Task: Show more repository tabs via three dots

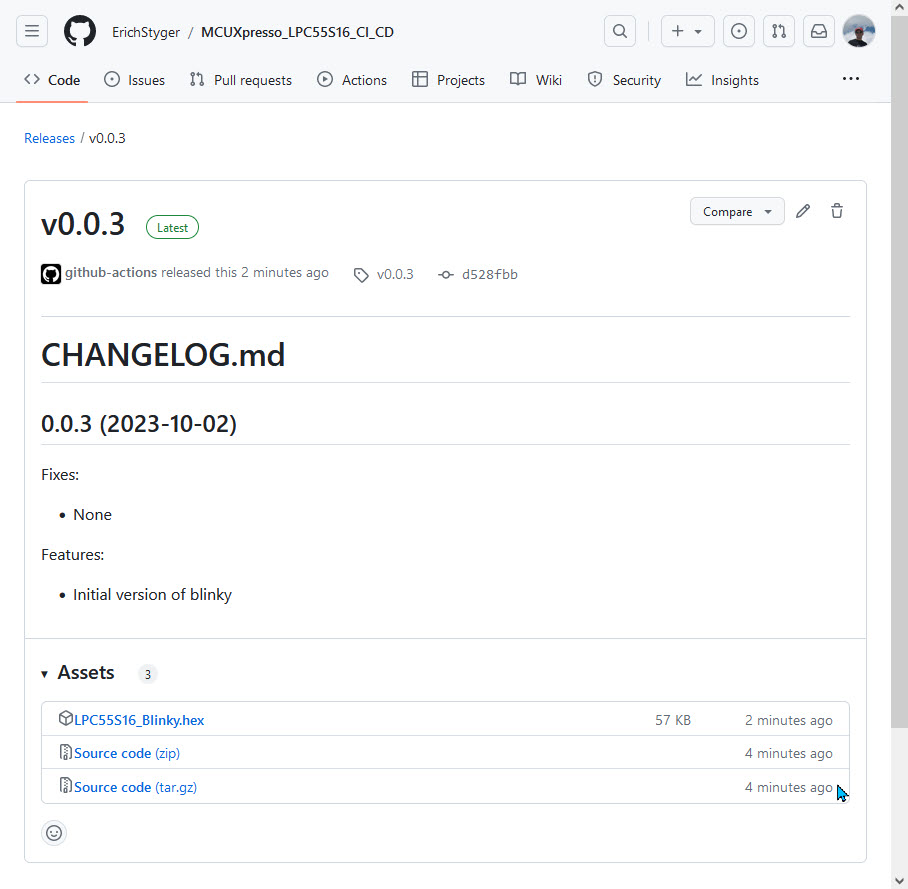Action: click(x=851, y=79)
